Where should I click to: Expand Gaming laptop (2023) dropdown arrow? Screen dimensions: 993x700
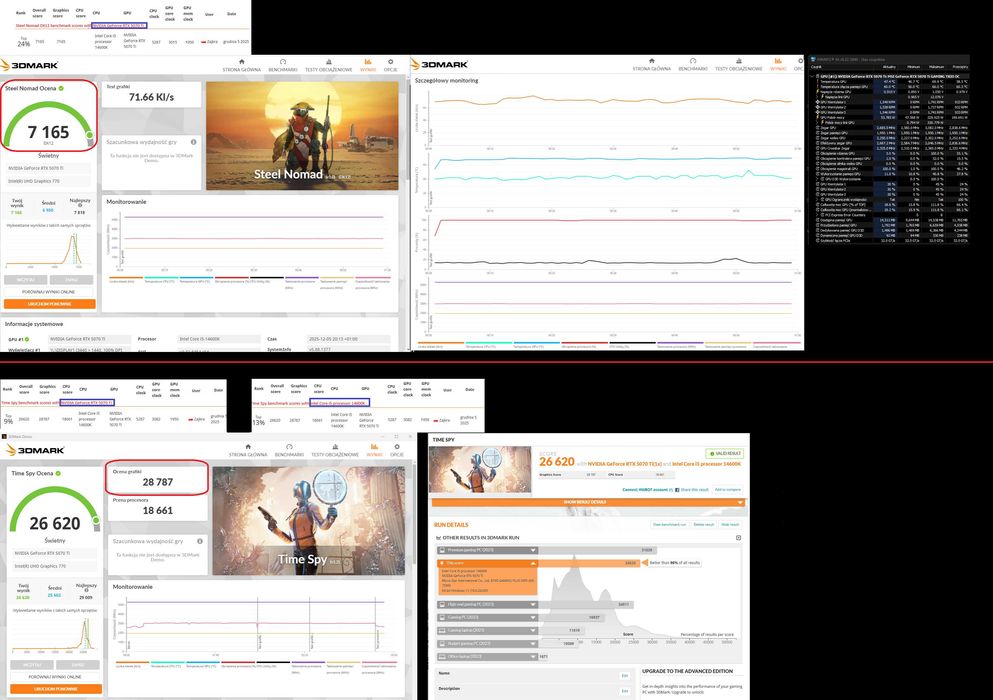(x=533, y=630)
